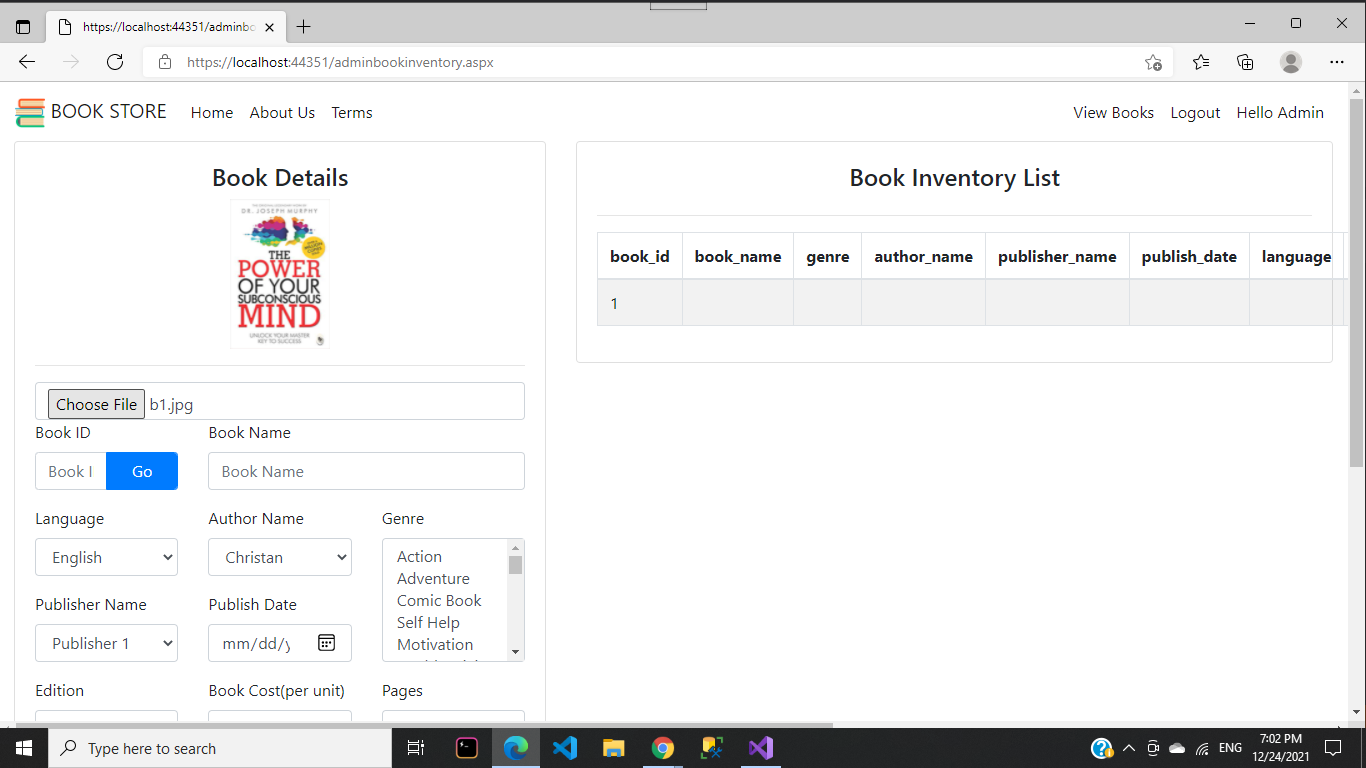Launch Visual Studio Code from the taskbar
1366x768 pixels.
tap(564, 747)
